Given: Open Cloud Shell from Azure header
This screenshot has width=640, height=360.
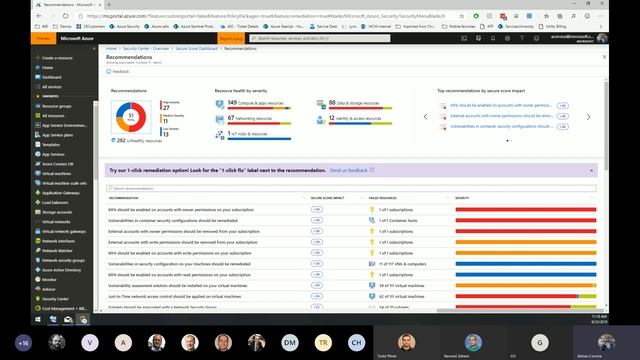Looking at the screenshot, I should click(x=464, y=38).
